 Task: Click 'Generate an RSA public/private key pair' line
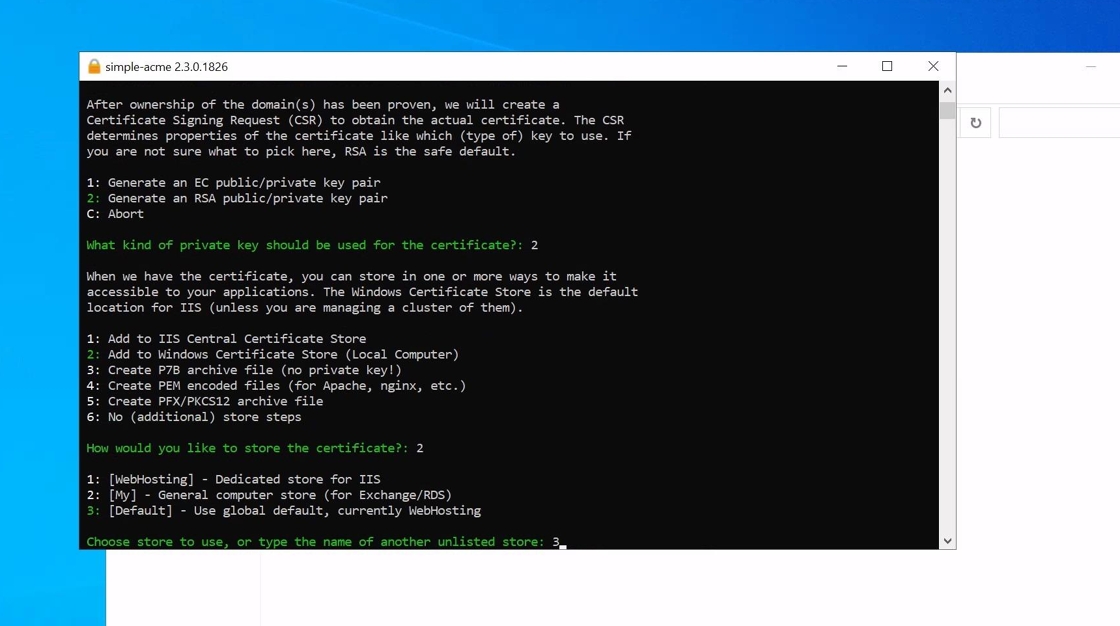click(x=237, y=198)
